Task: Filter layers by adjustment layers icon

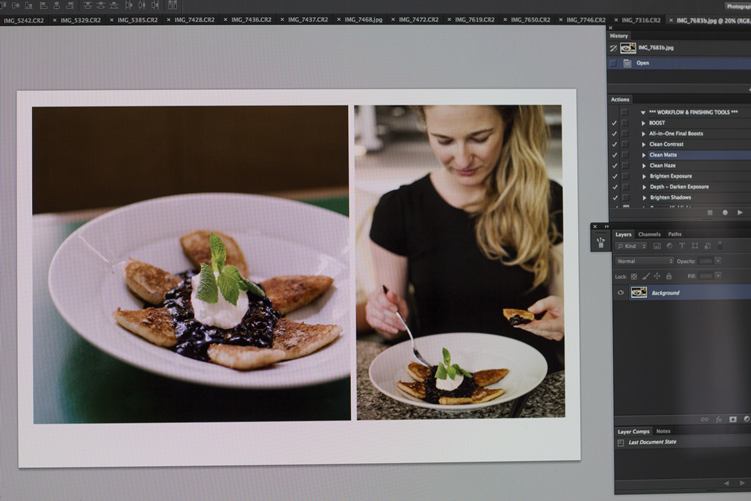Action: 670,246
